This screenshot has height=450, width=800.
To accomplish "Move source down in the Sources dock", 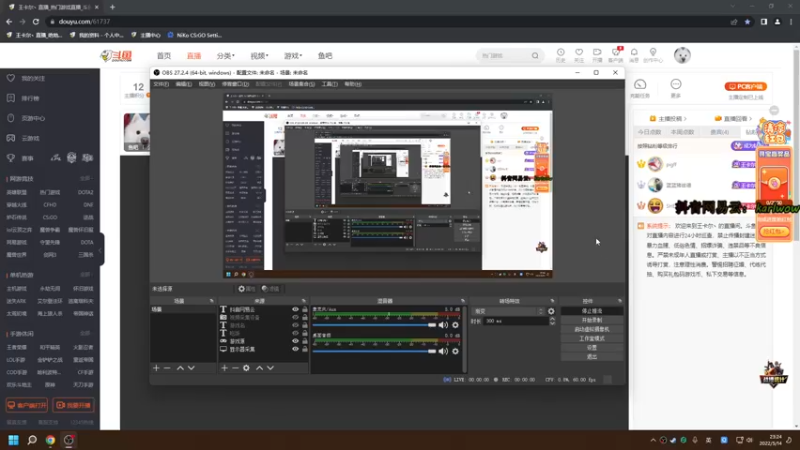I will 270,368.
